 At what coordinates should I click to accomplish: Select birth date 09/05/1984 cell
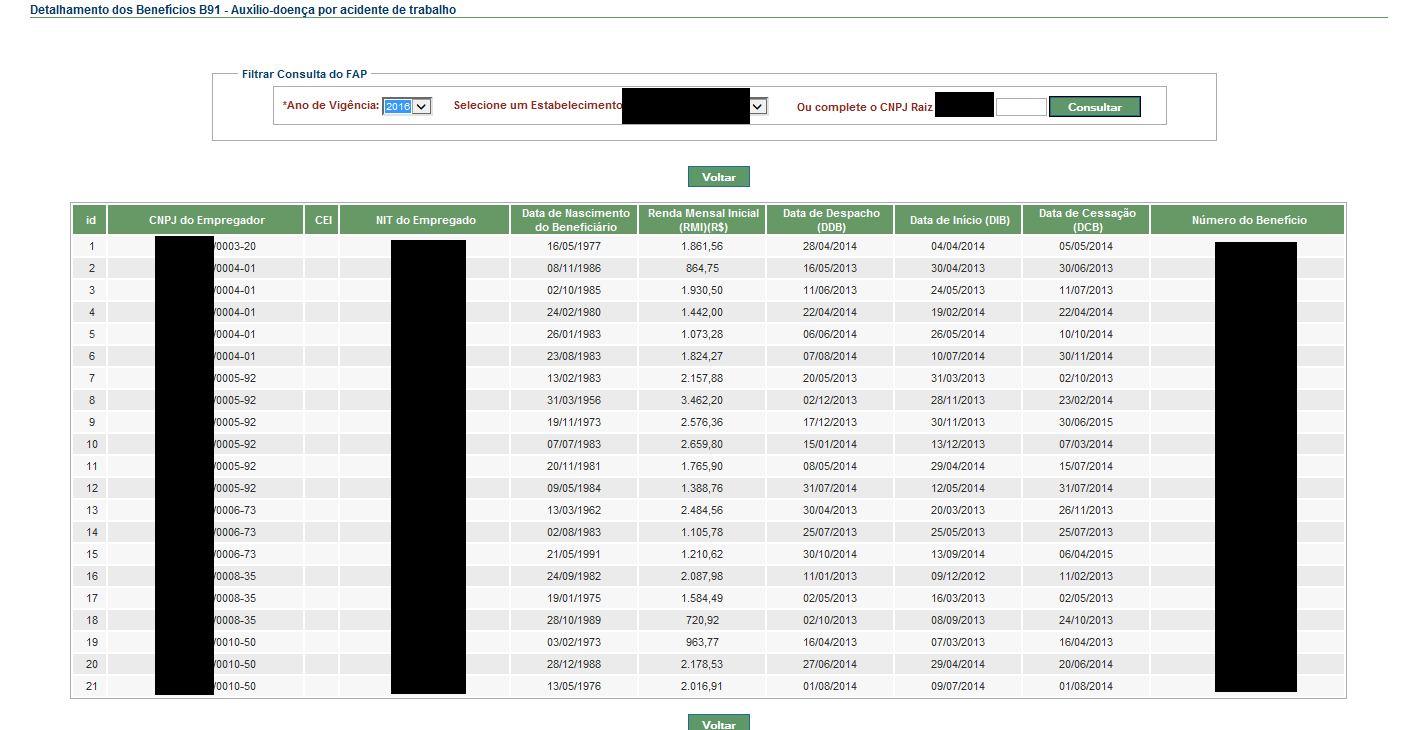coord(574,488)
